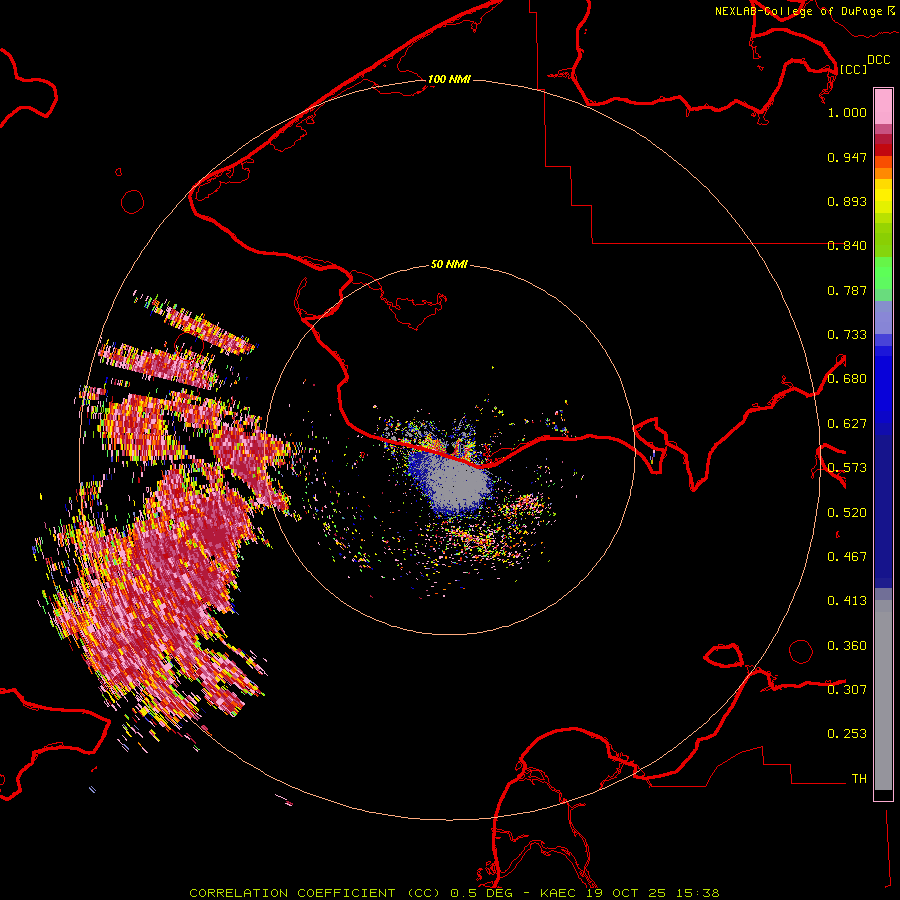The image size is (900, 900).
Task: Select the 0.947 legend value
Action: pos(847,157)
